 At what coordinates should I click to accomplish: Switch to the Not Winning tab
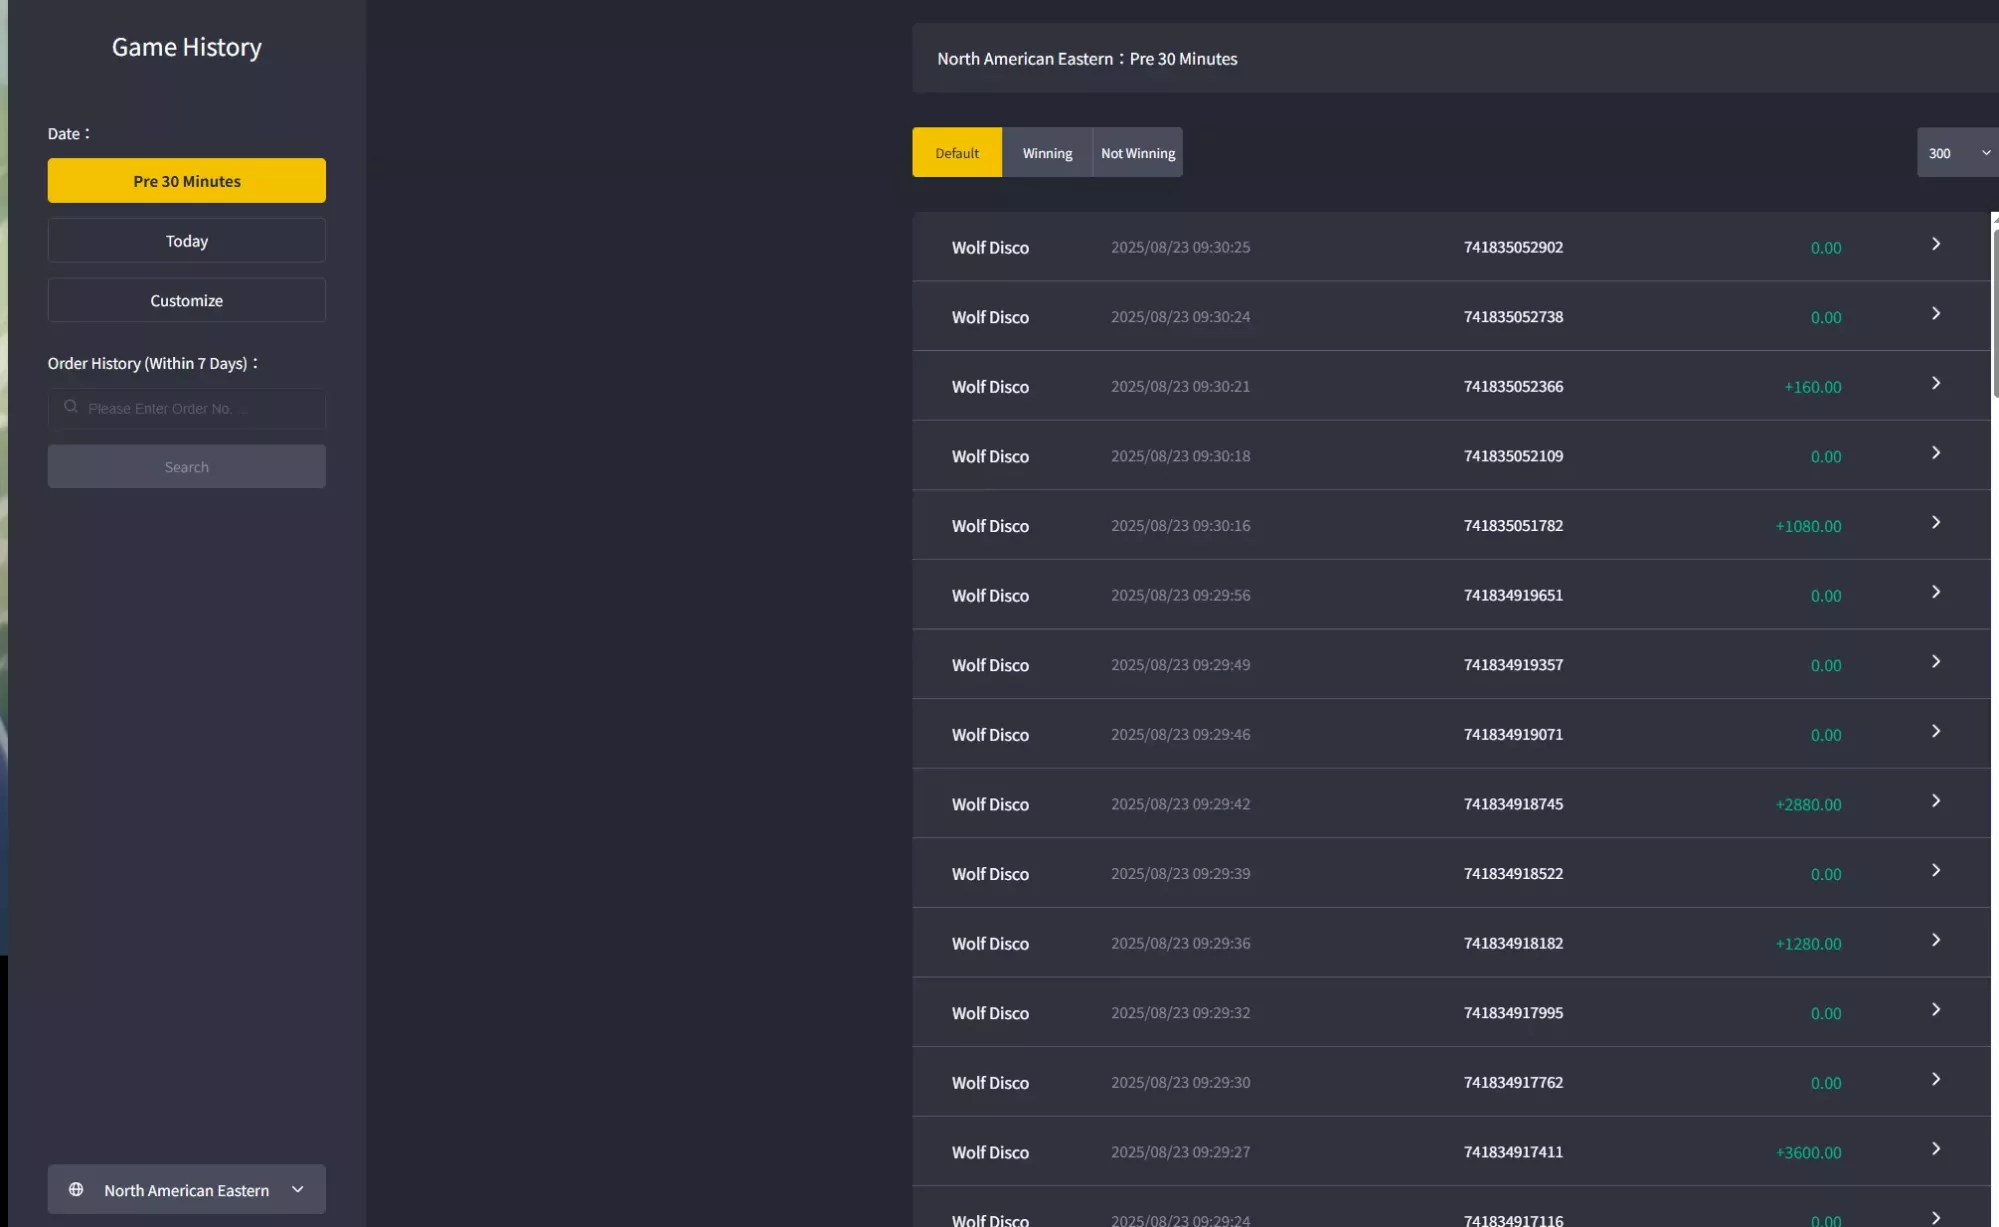(1138, 153)
